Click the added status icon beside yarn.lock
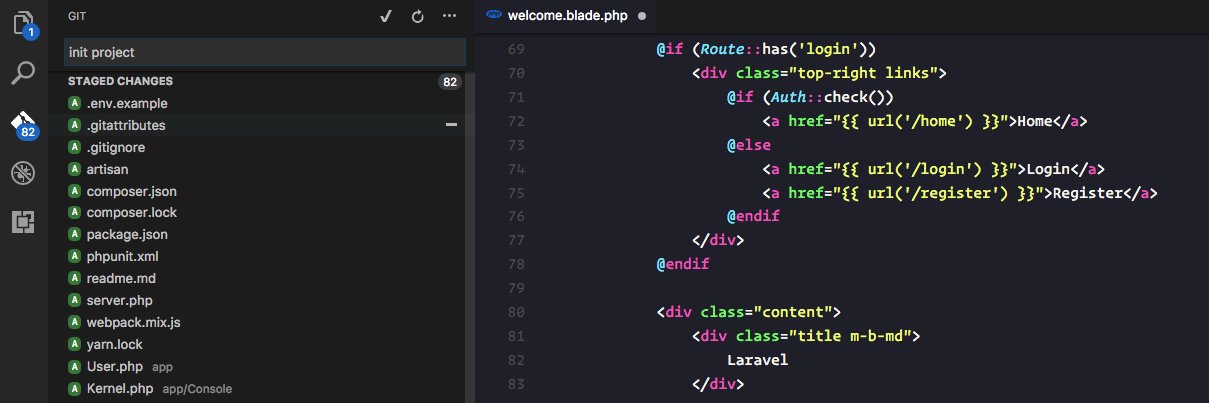The height and width of the screenshot is (403, 1209). tap(74, 344)
